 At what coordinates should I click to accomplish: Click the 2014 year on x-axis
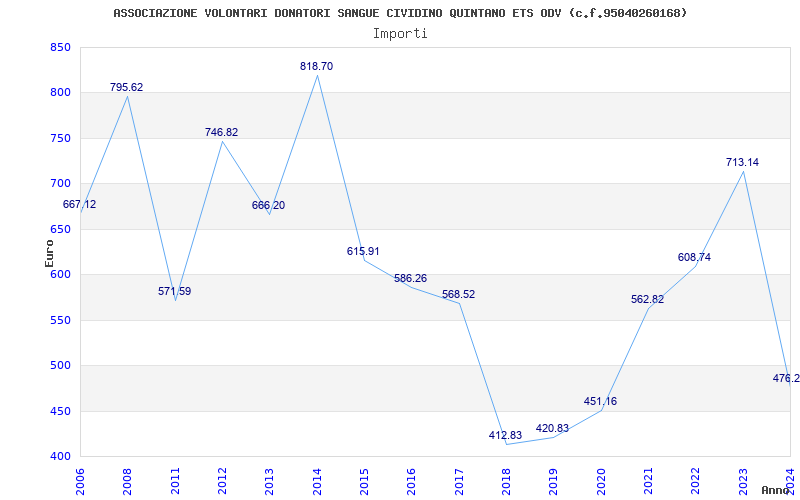(317, 480)
